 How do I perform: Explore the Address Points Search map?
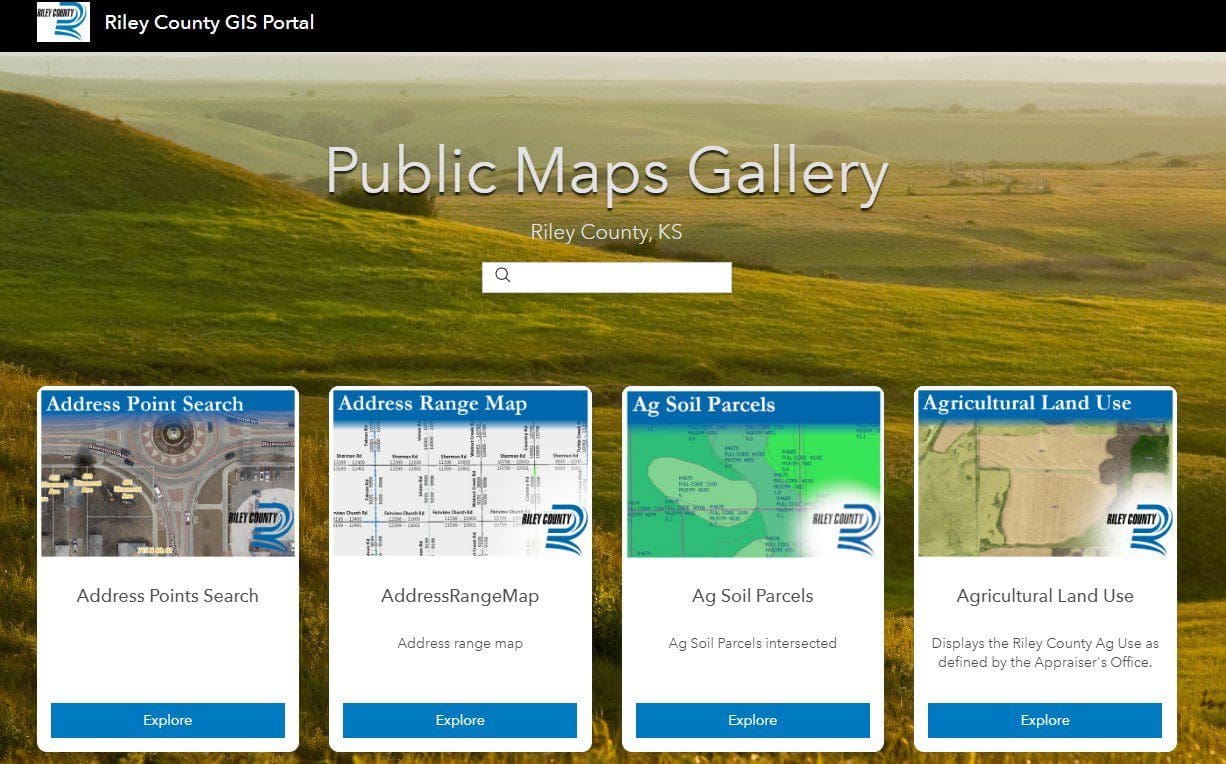pos(167,720)
